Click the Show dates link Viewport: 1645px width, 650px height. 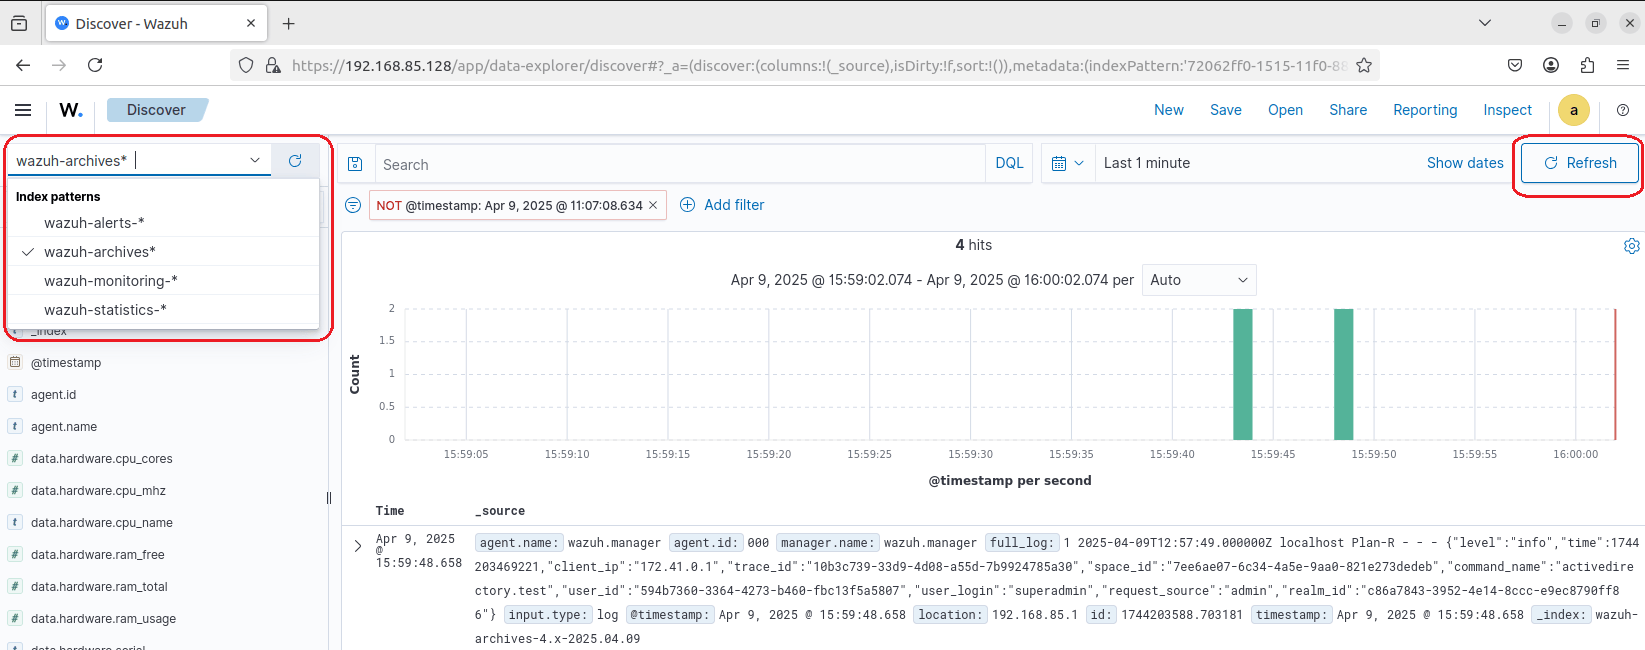point(1464,163)
